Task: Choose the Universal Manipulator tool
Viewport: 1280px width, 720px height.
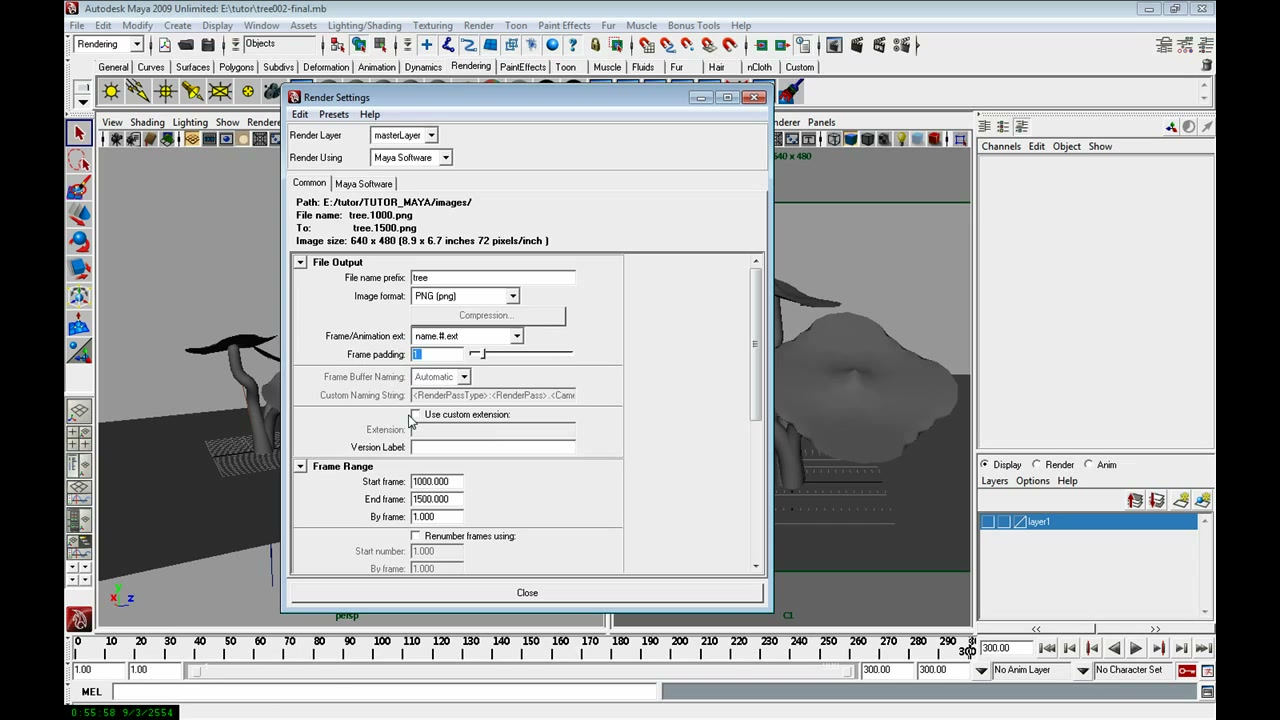Action: (79, 296)
